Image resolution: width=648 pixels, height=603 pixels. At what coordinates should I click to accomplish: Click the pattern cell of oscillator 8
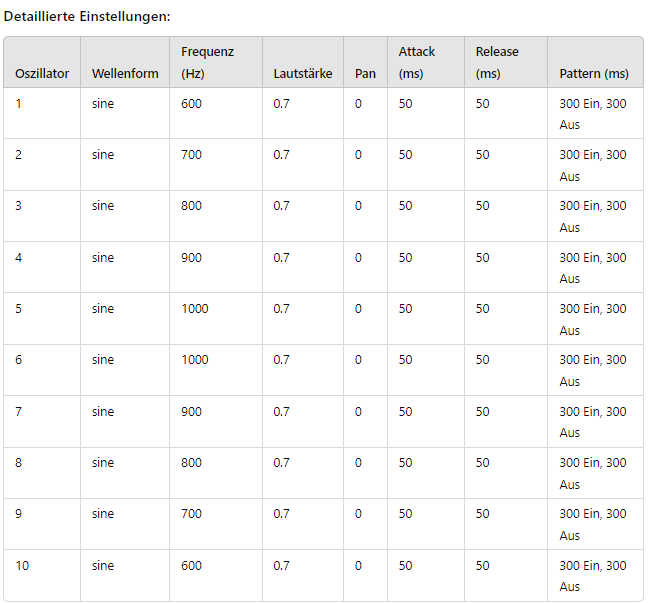pos(593,473)
